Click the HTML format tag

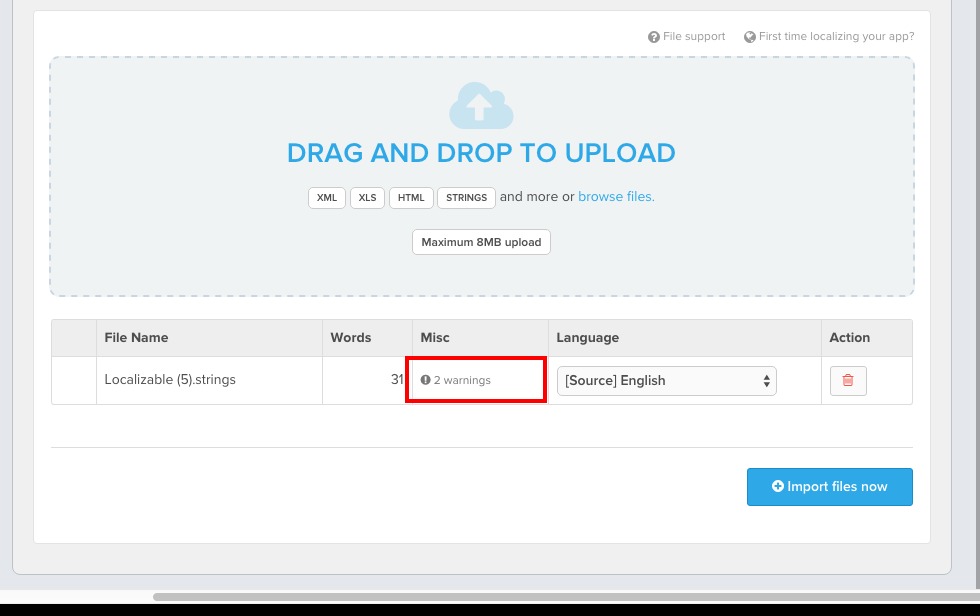(x=411, y=197)
